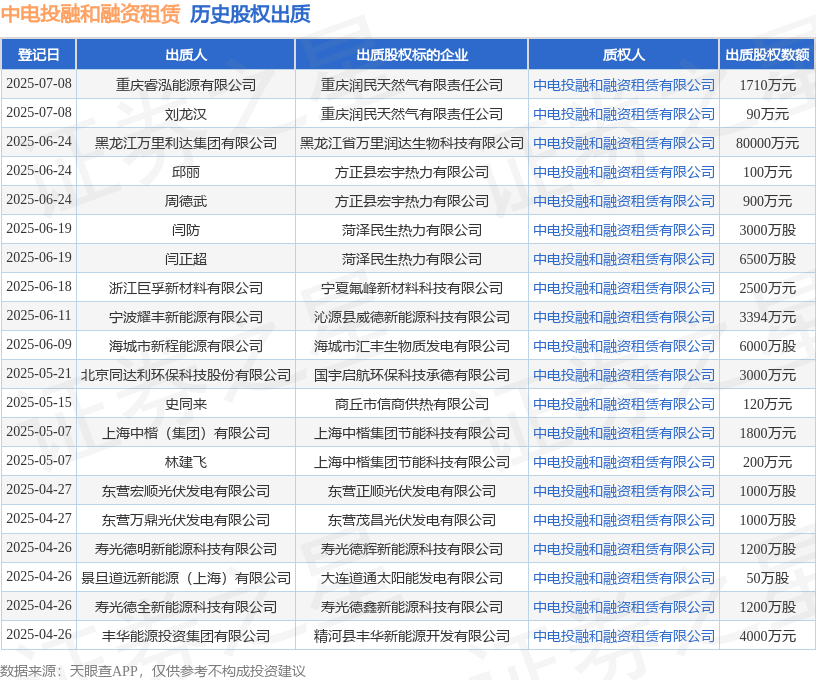The image size is (816, 680).
Task: Click target company 海城市汇丰生物质发电有限公司
Action: (412, 346)
